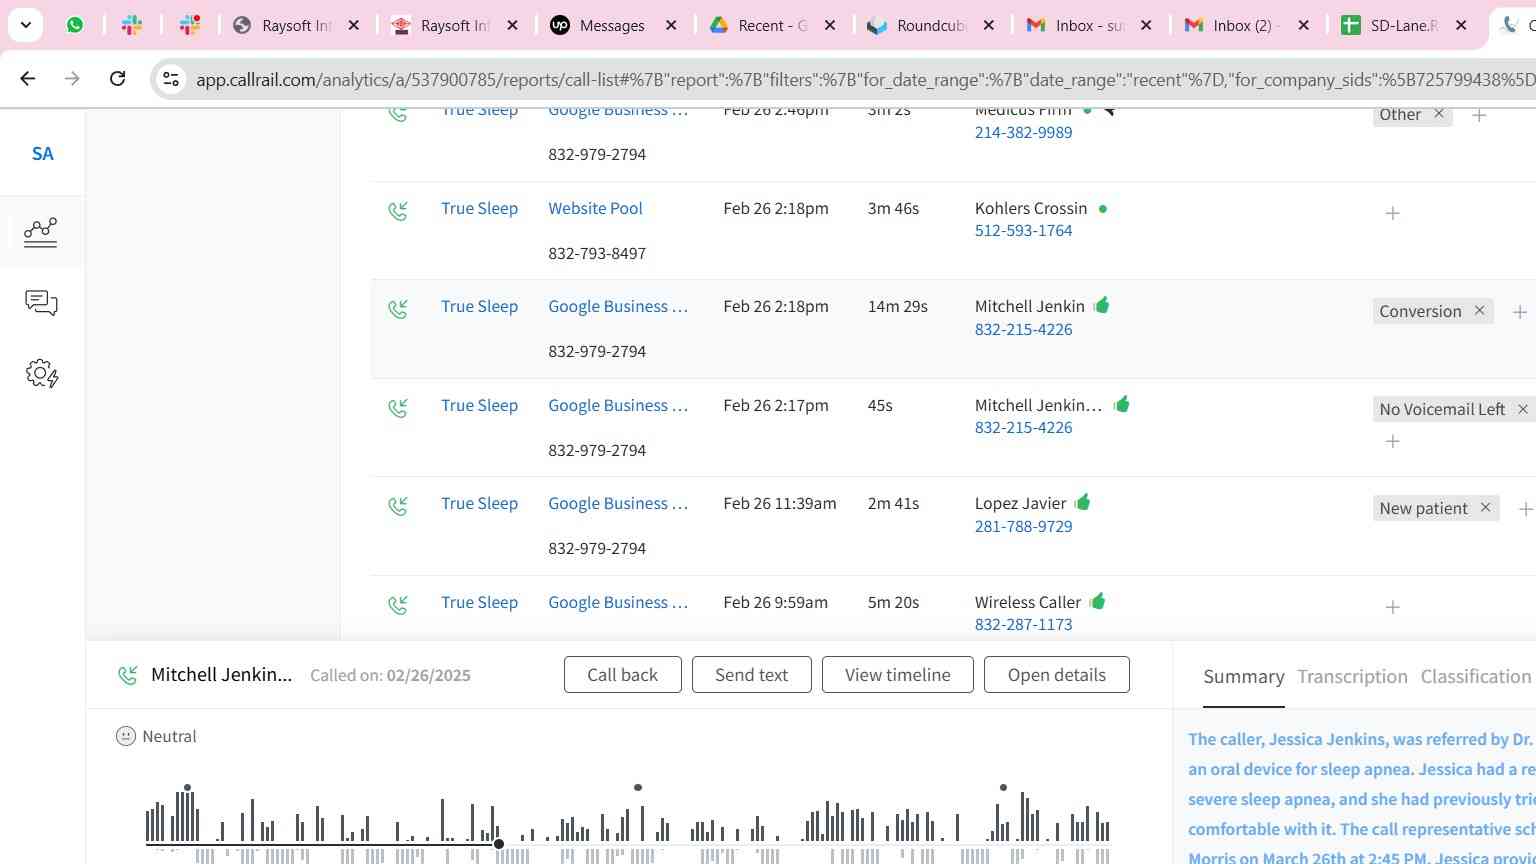The height and width of the screenshot is (864, 1536).
Task: Click the address bar URL field
Action: pyautogui.click(x=865, y=79)
